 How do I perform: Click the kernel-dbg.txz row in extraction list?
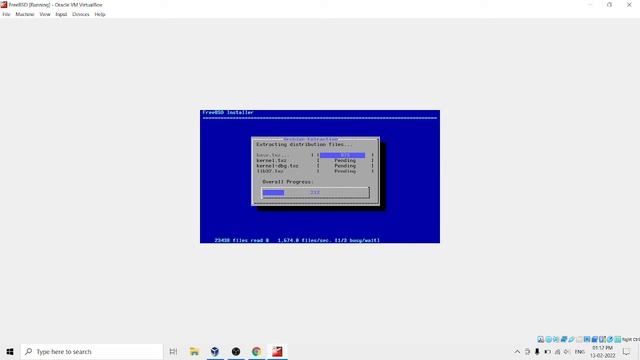(x=315, y=166)
